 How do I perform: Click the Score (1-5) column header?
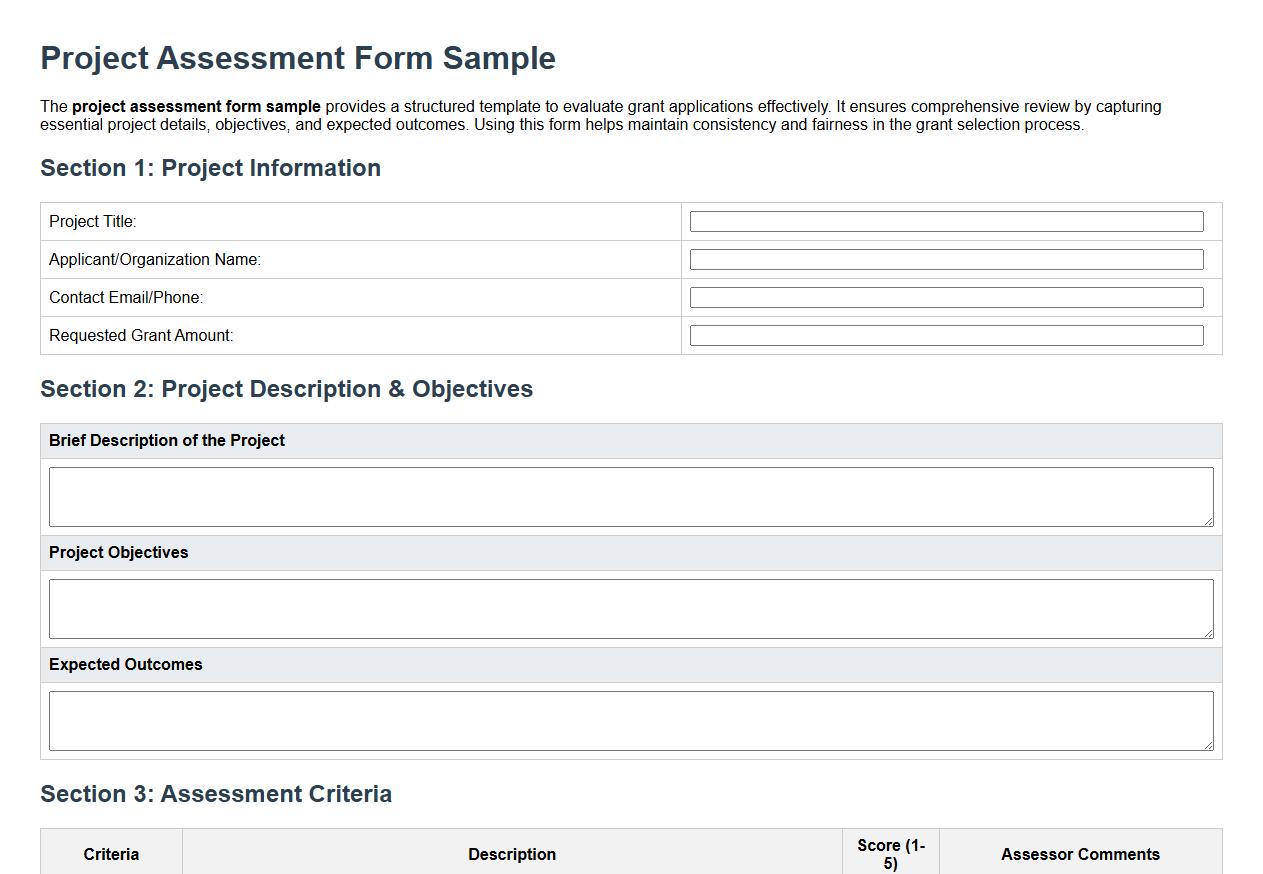[890, 854]
